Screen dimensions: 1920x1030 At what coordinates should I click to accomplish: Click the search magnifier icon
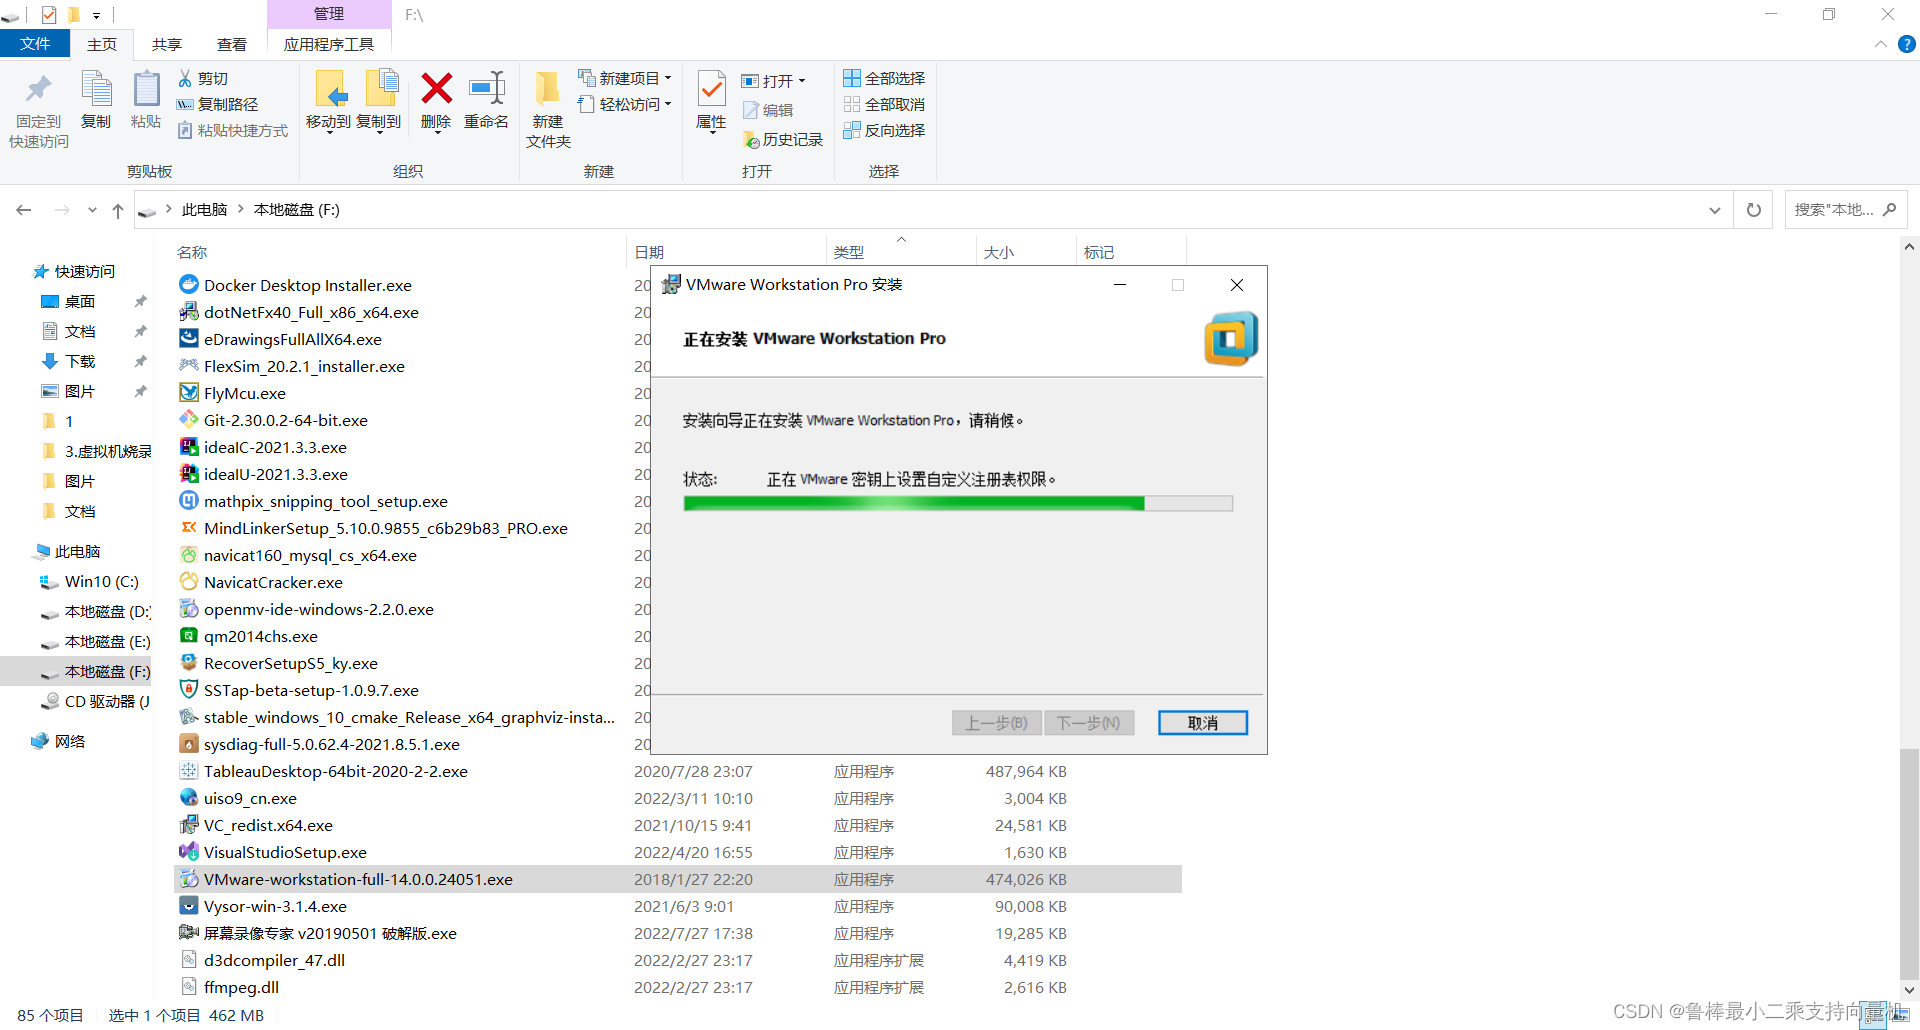(x=1889, y=210)
